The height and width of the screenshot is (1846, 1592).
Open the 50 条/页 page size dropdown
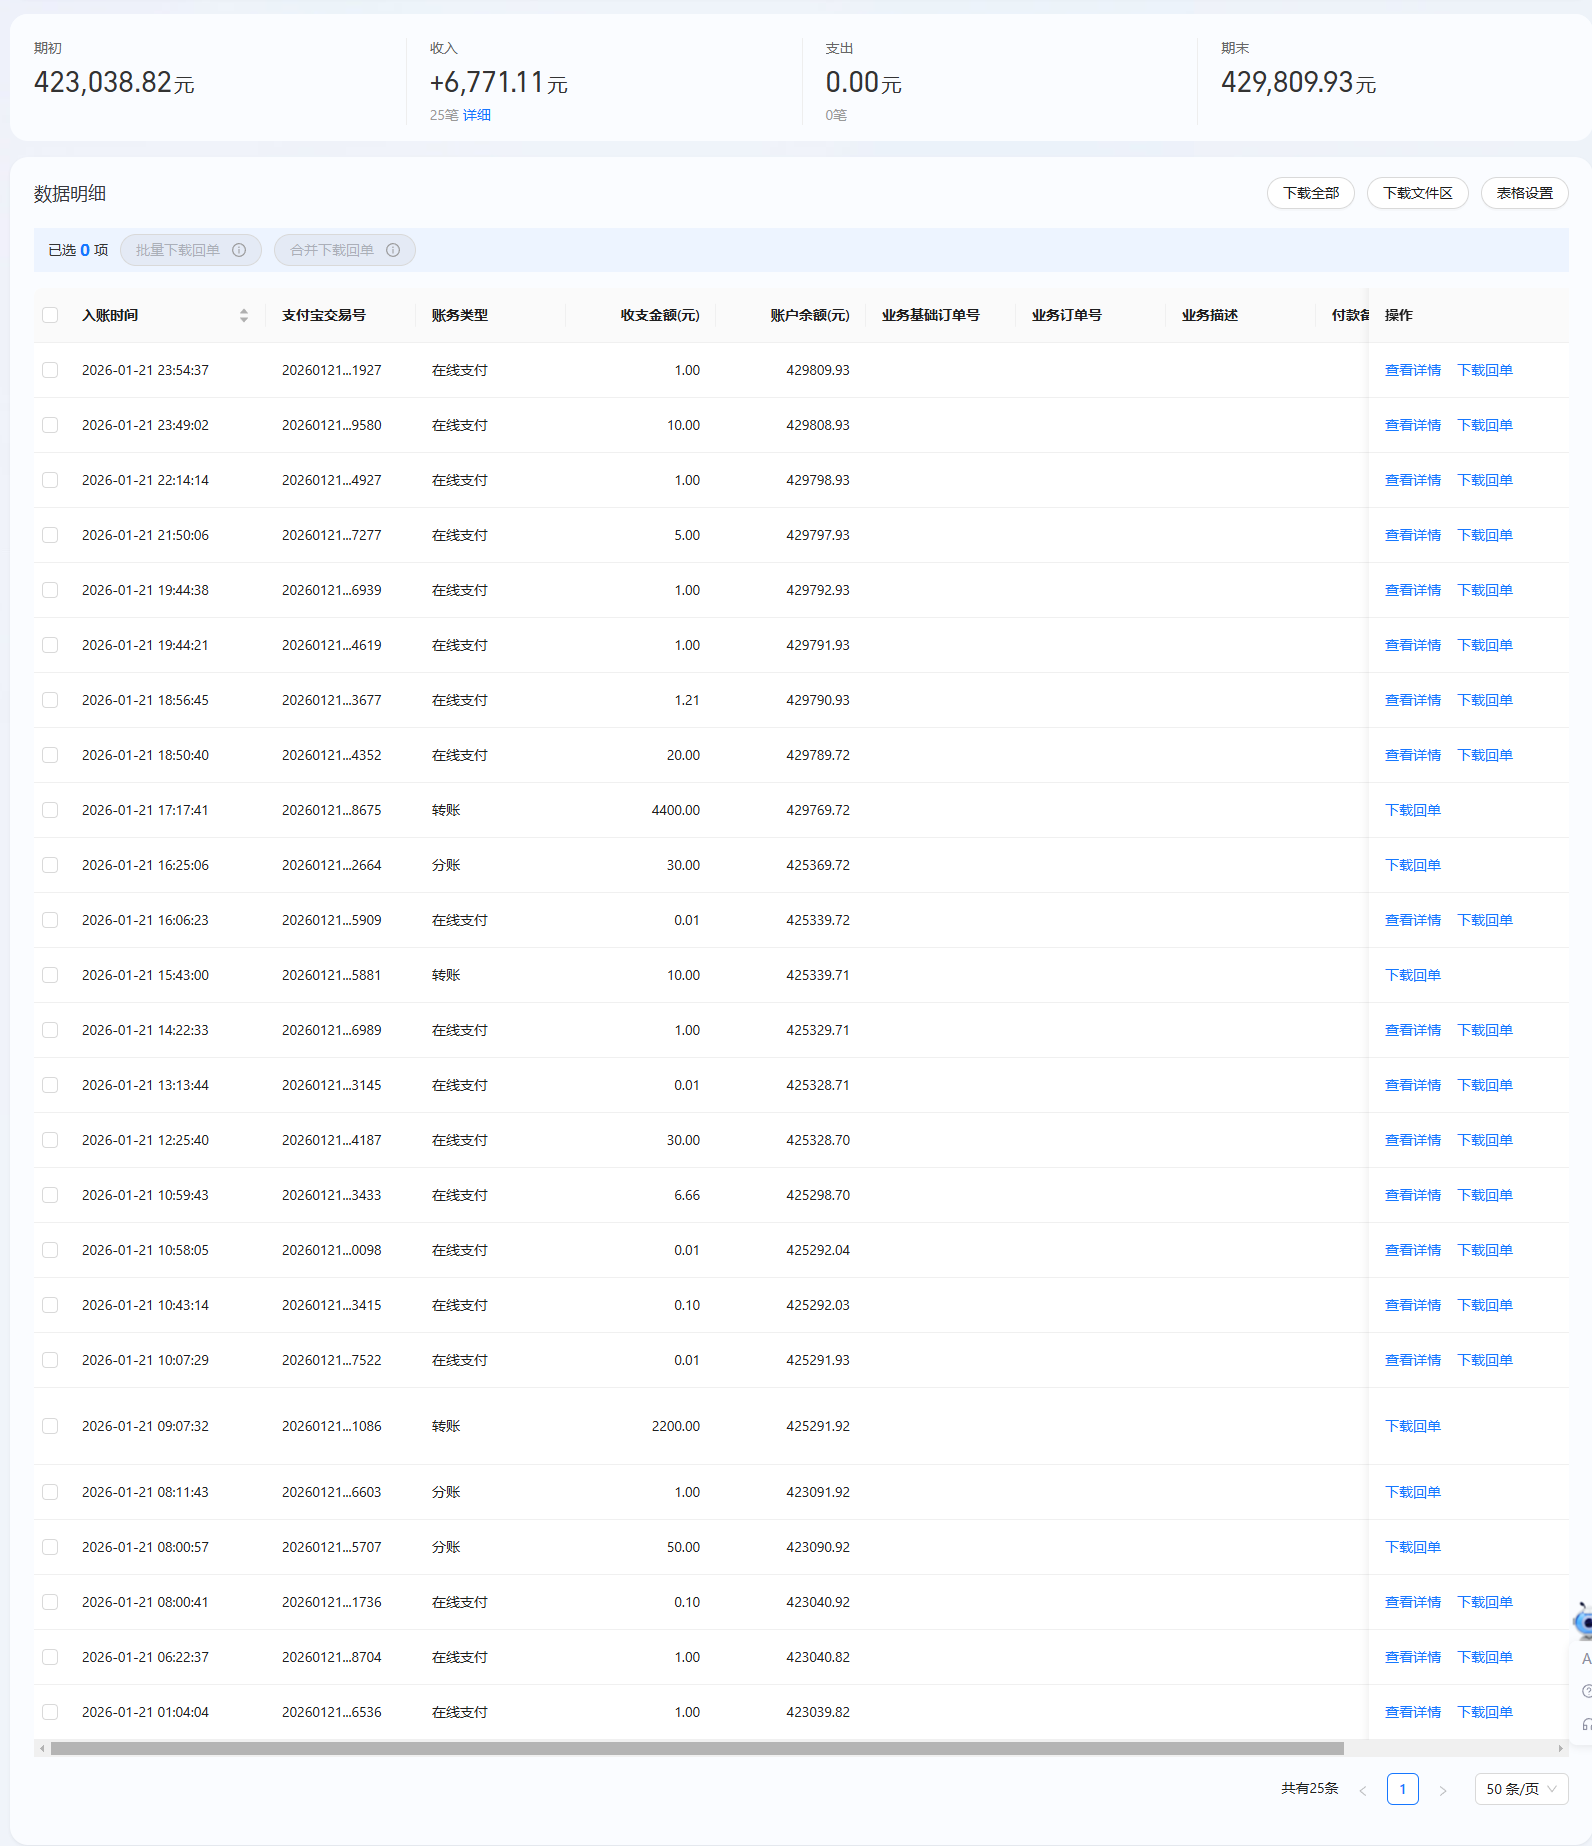click(x=1521, y=1789)
